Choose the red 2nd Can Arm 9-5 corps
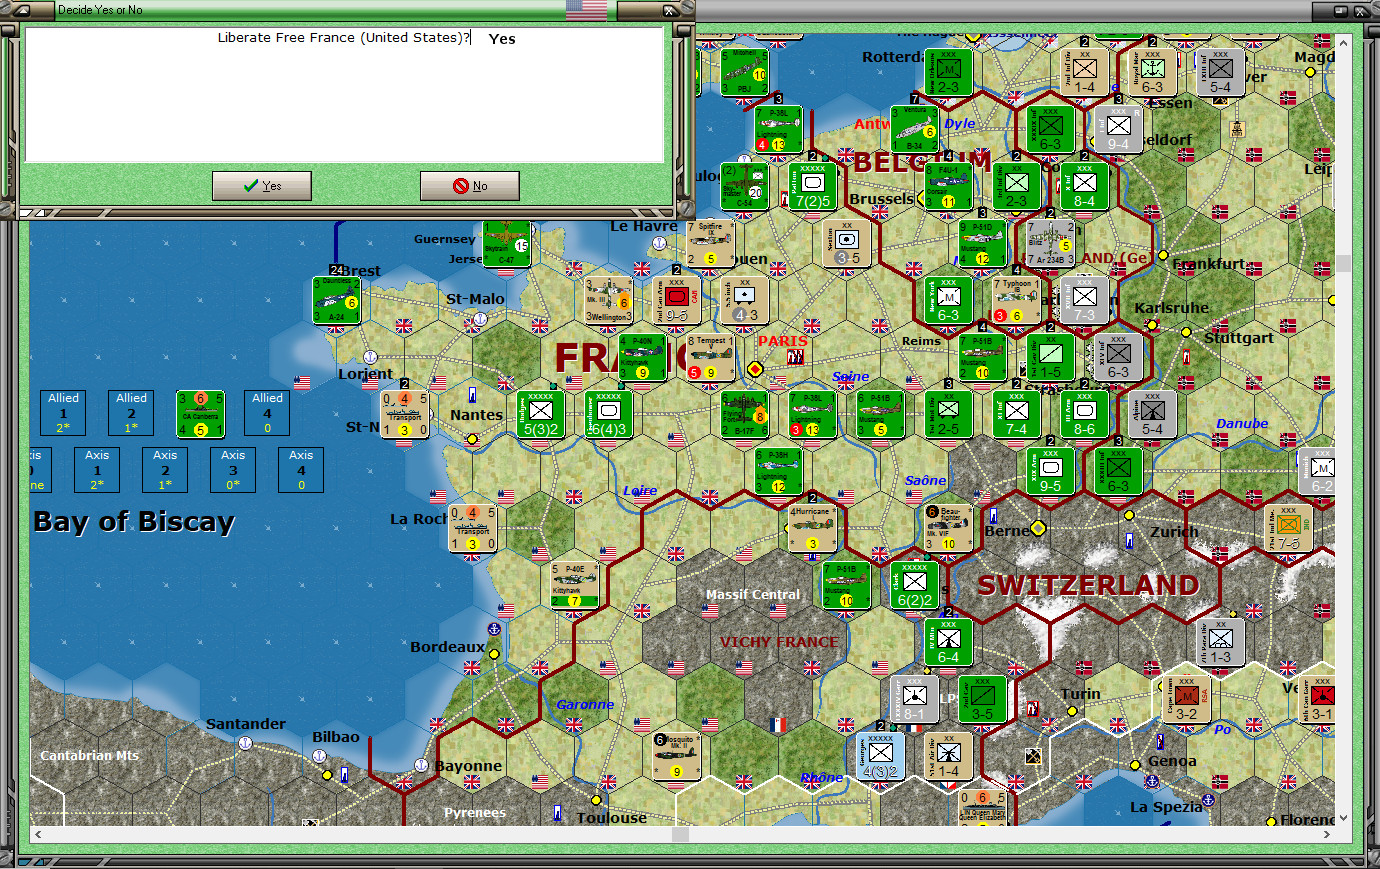This screenshot has height=869, width=1380. point(676,300)
